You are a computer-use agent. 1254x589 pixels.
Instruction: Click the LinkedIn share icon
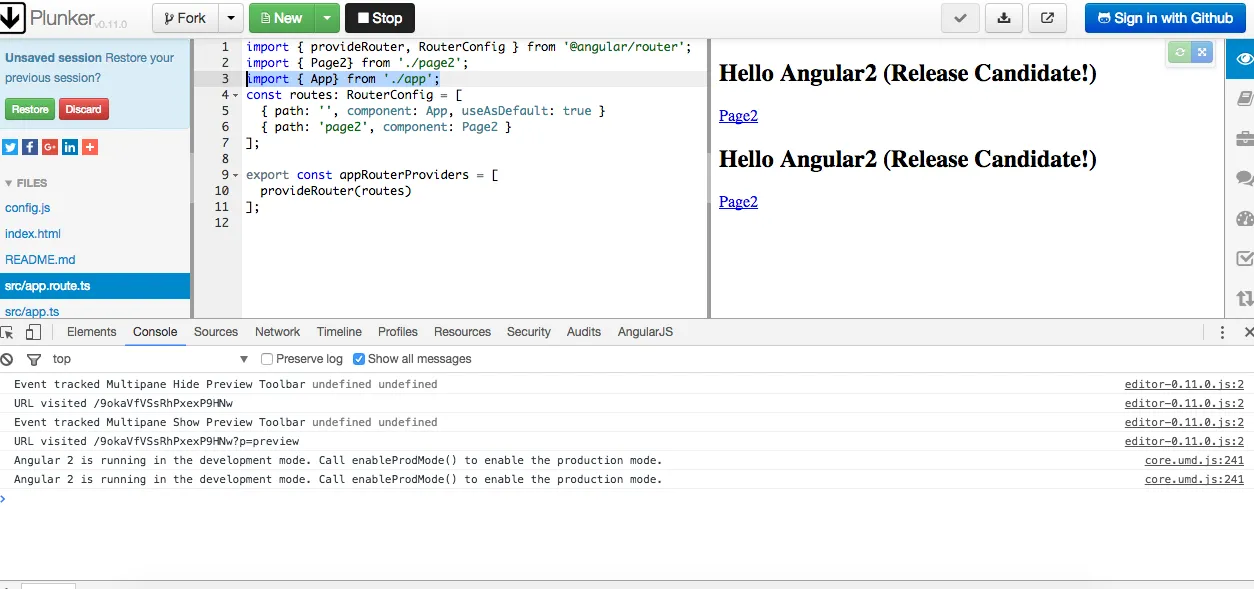[x=70, y=147]
